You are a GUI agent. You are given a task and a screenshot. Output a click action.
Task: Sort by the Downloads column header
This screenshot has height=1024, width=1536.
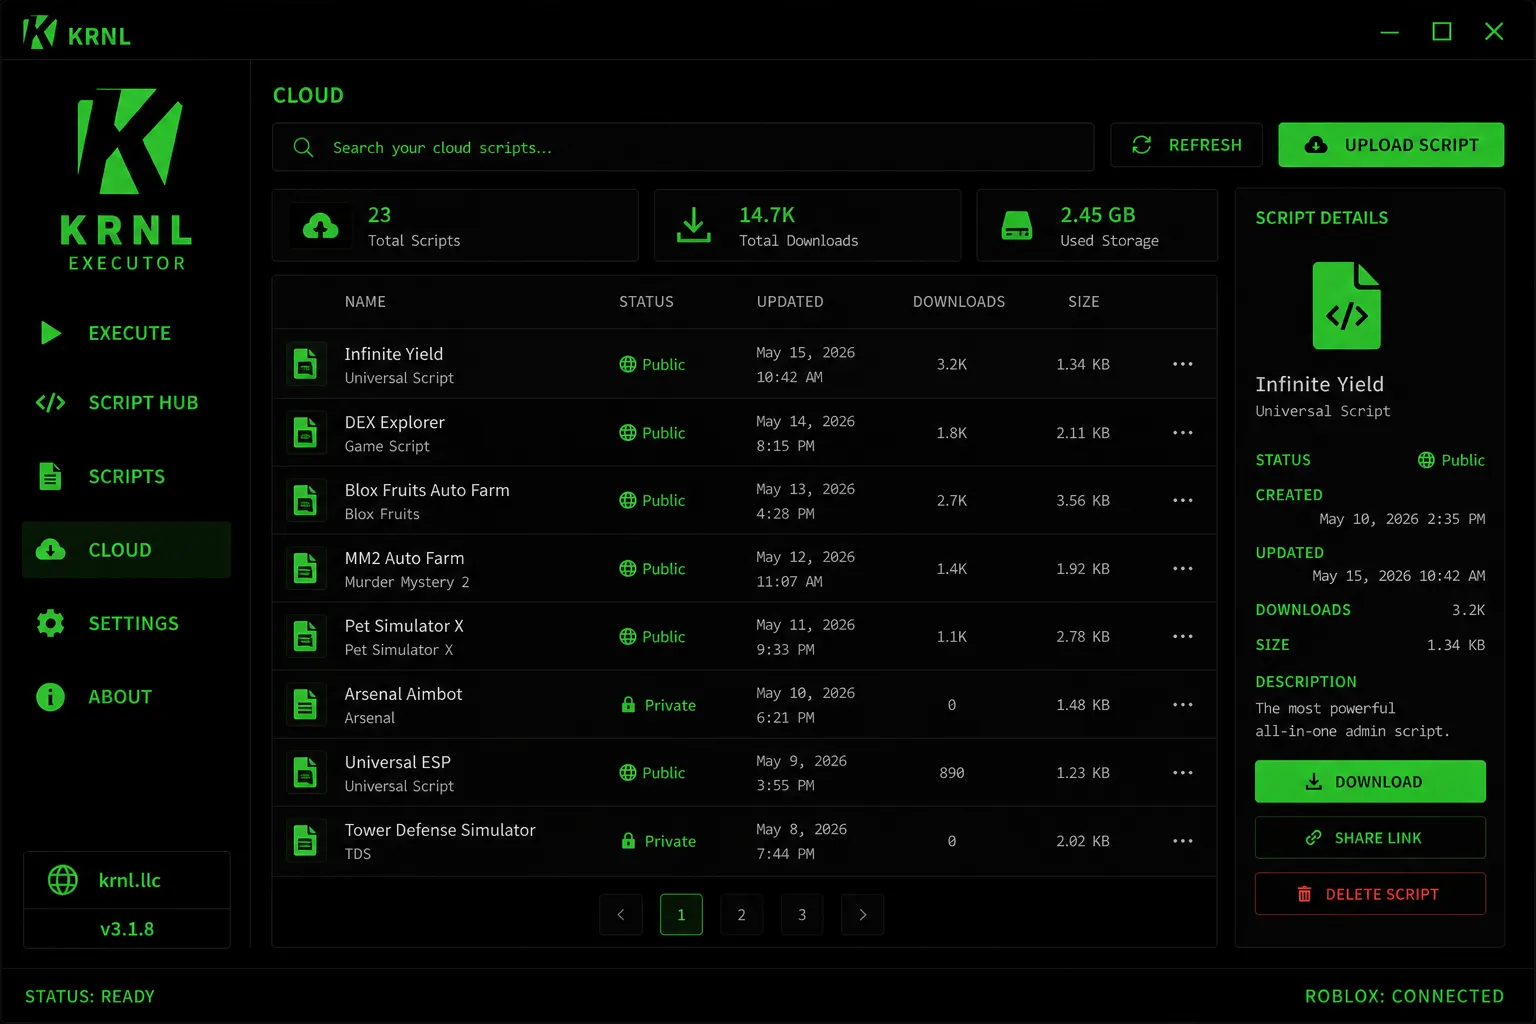click(959, 302)
